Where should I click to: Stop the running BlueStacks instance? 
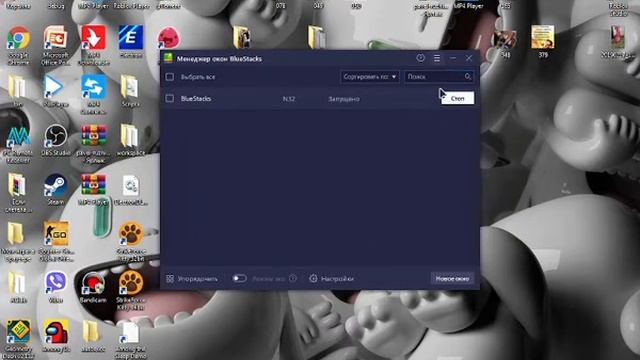(458, 98)
